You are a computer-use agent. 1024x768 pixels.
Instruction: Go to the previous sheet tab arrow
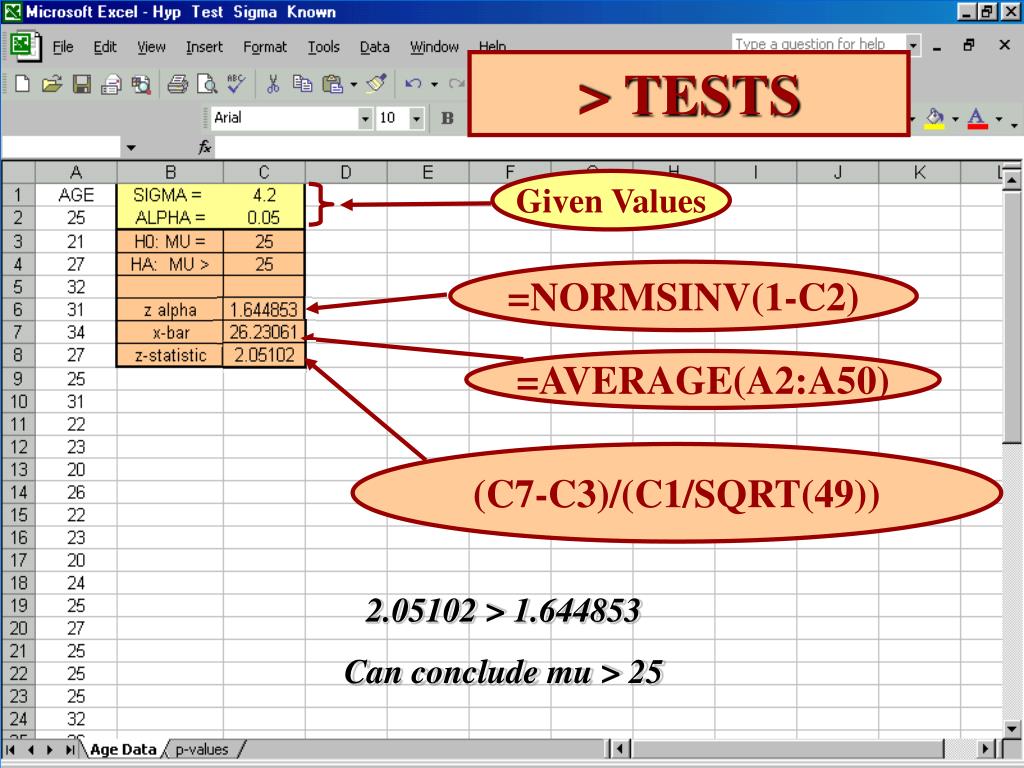pos(31,749)
